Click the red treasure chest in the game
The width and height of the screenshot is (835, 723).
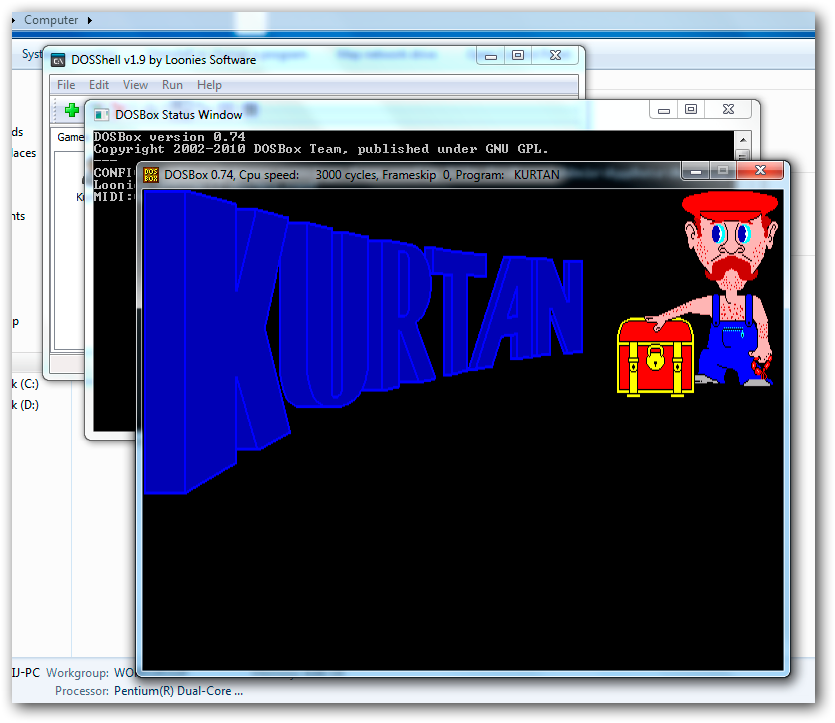coord(655,357)
